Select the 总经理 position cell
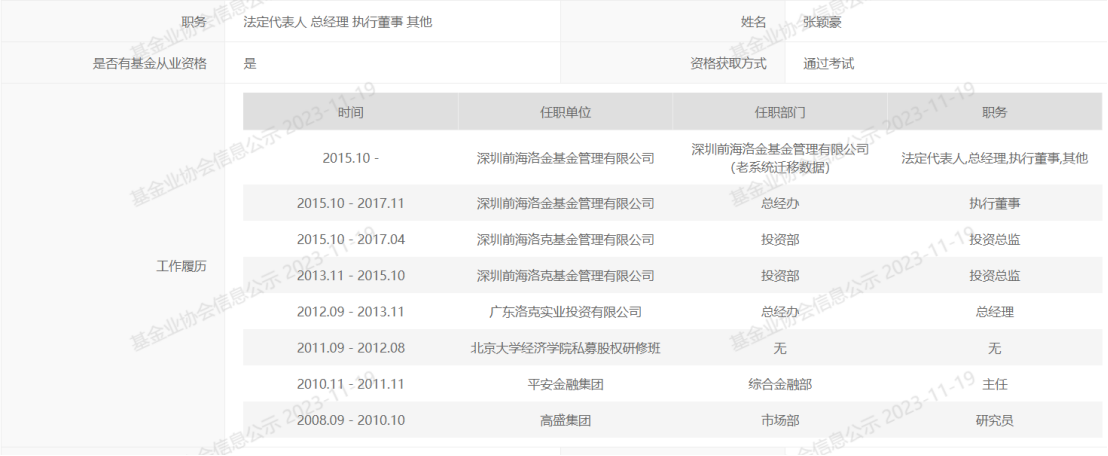The height and width of the screenshot is (456, 1108). tap(995, 312)
